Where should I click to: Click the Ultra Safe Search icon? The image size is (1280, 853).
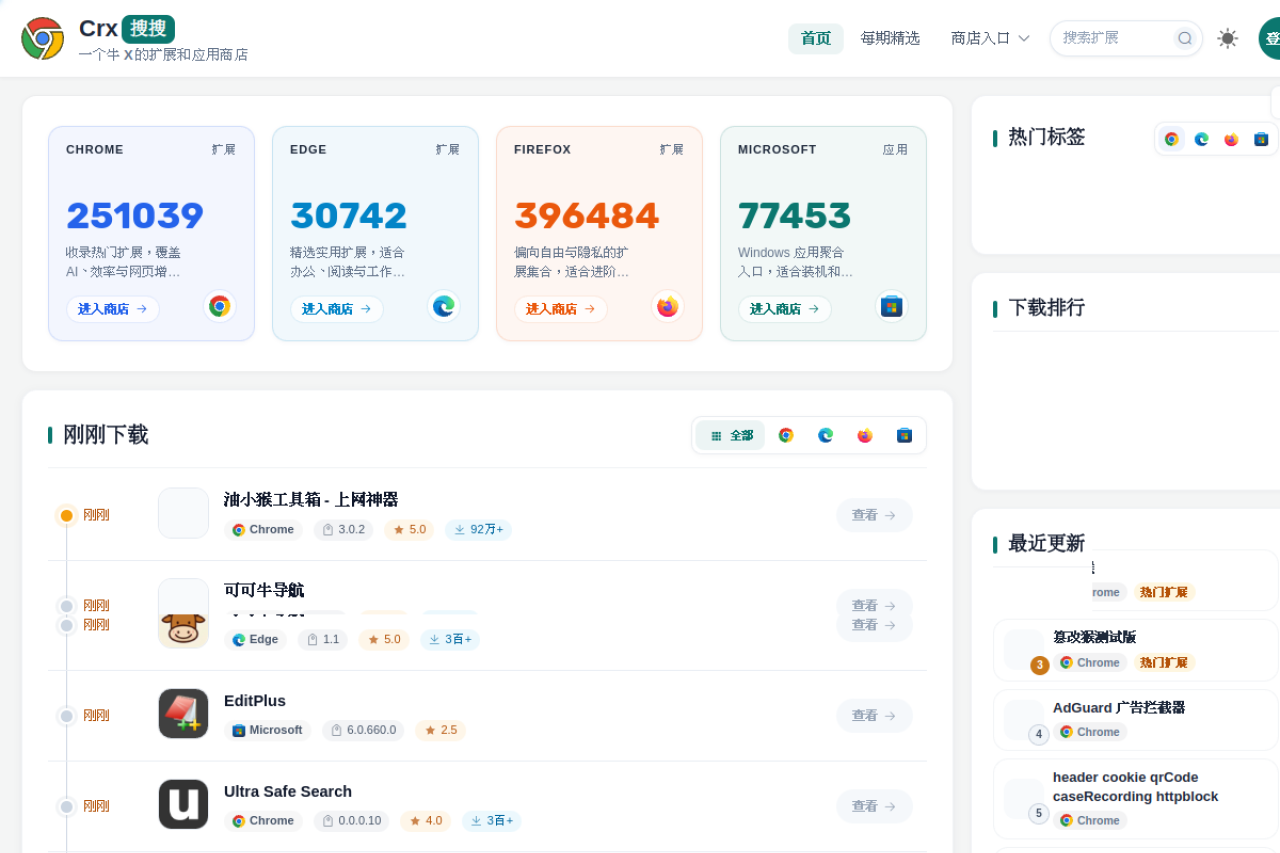[x=183, y=804]
